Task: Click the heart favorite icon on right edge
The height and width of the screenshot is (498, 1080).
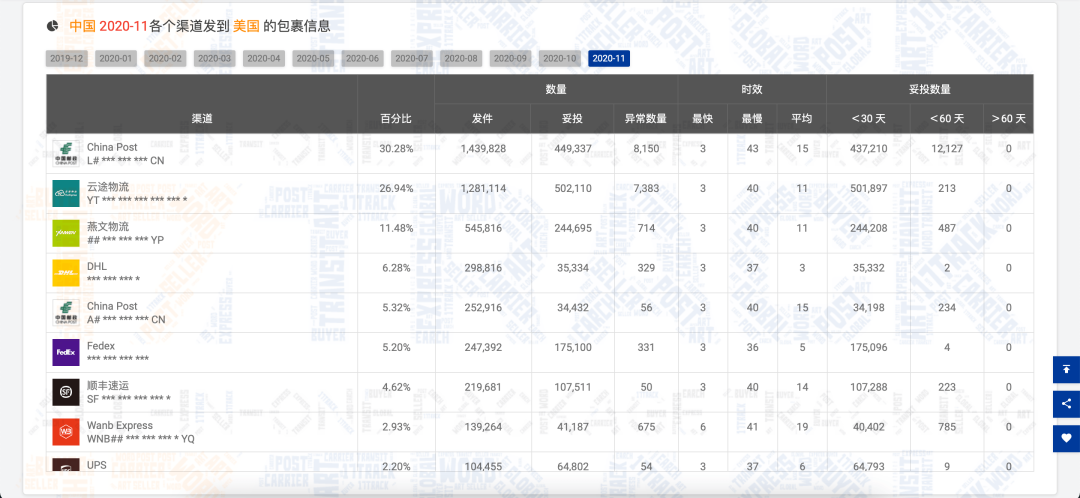Action: pyautogui.click(x=1066, y=438)
